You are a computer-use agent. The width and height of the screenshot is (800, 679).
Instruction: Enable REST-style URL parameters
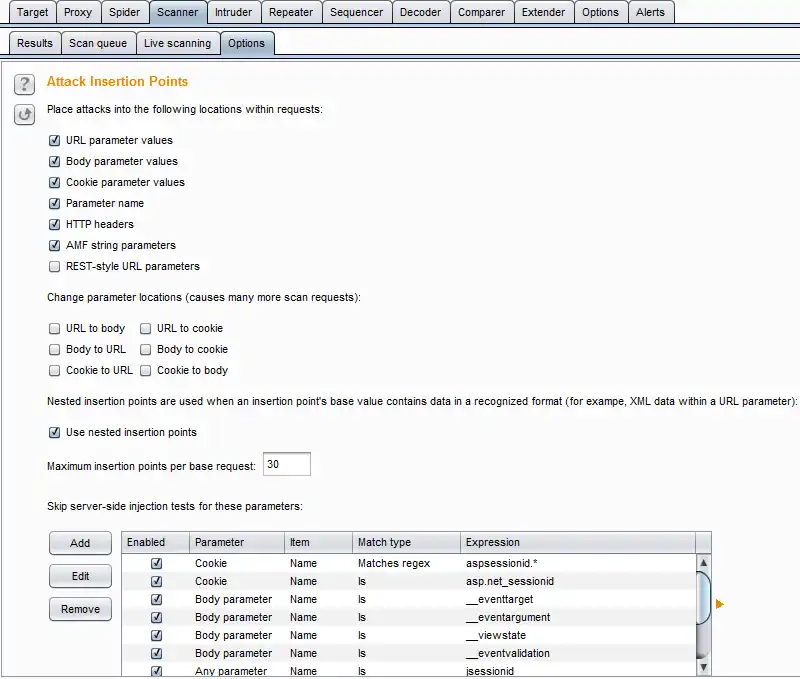point(55,266)
